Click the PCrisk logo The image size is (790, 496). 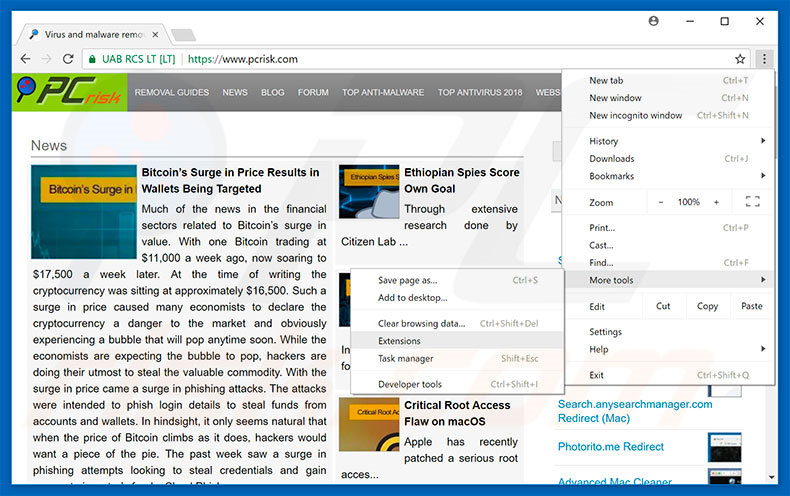[x=70, y=92]
